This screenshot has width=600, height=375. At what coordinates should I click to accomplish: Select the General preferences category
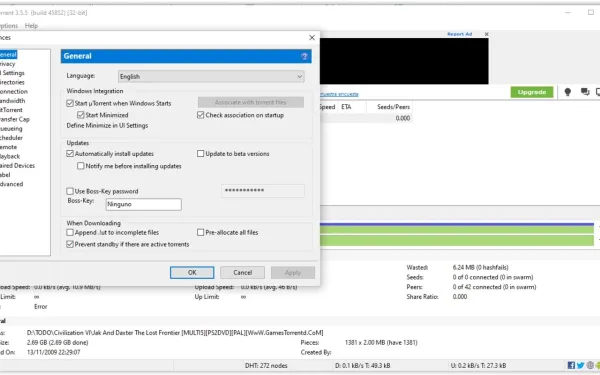8,54
